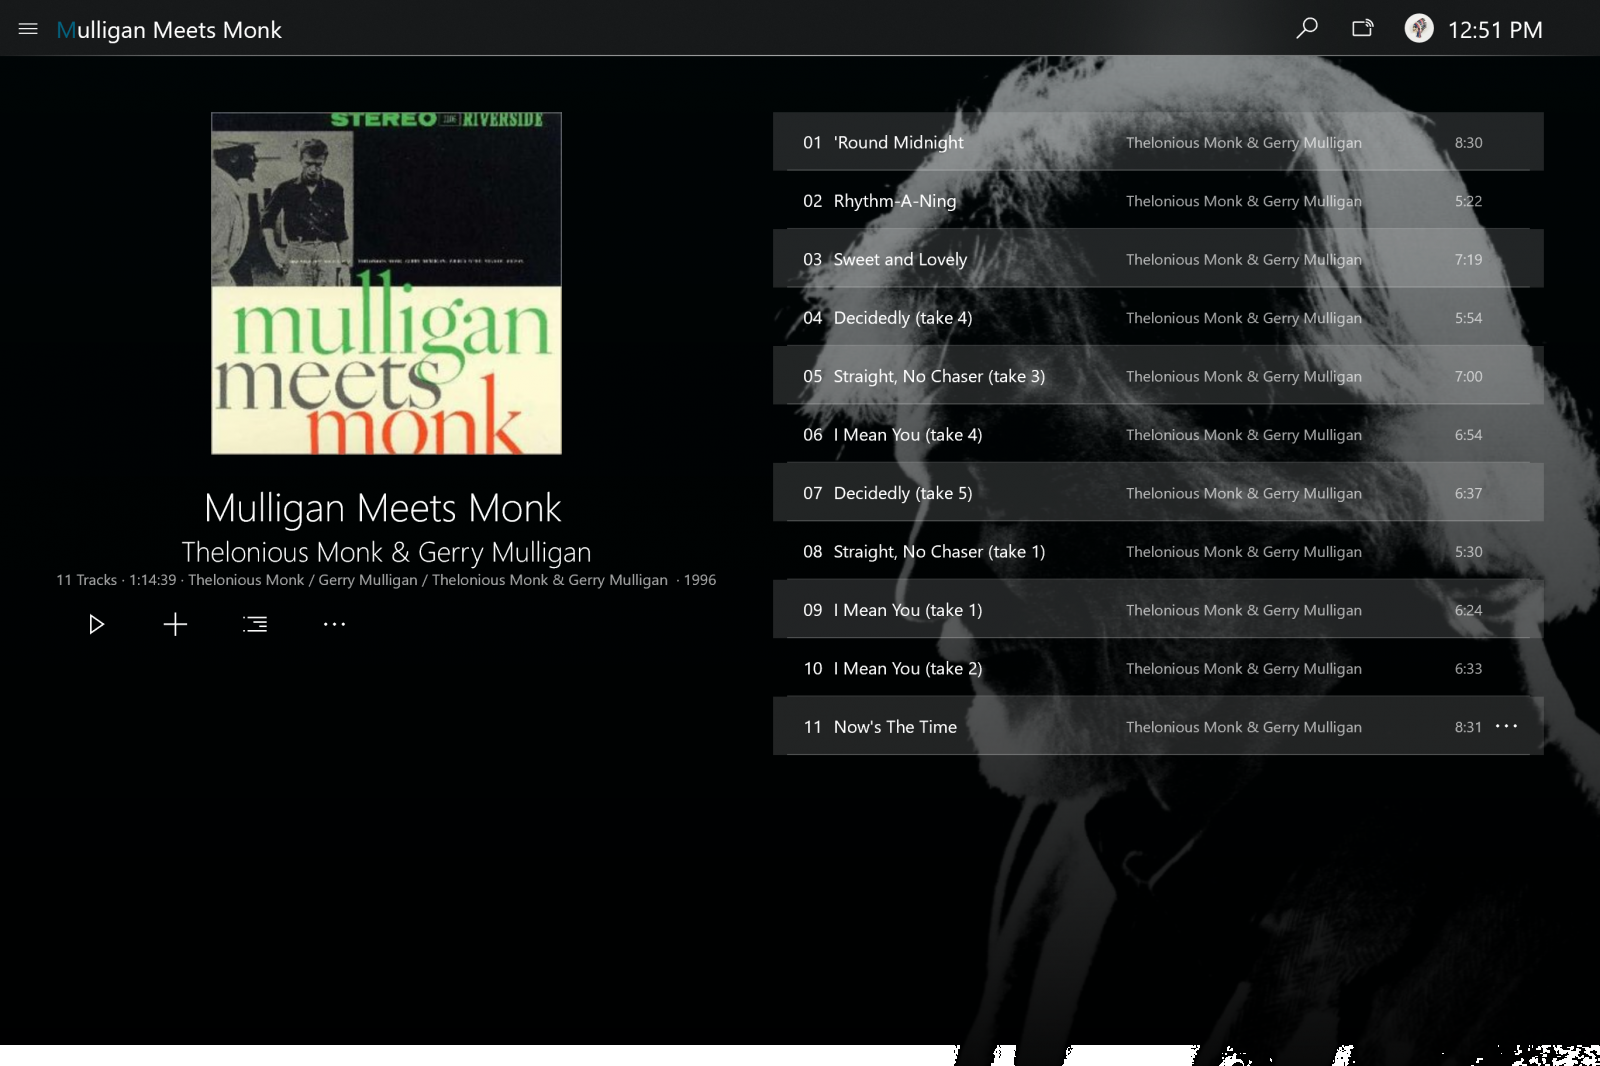The image size is (1600, 1066).
Task: Select track 06 I Mean You (take 4)
Action: [x=1158, y=434]
